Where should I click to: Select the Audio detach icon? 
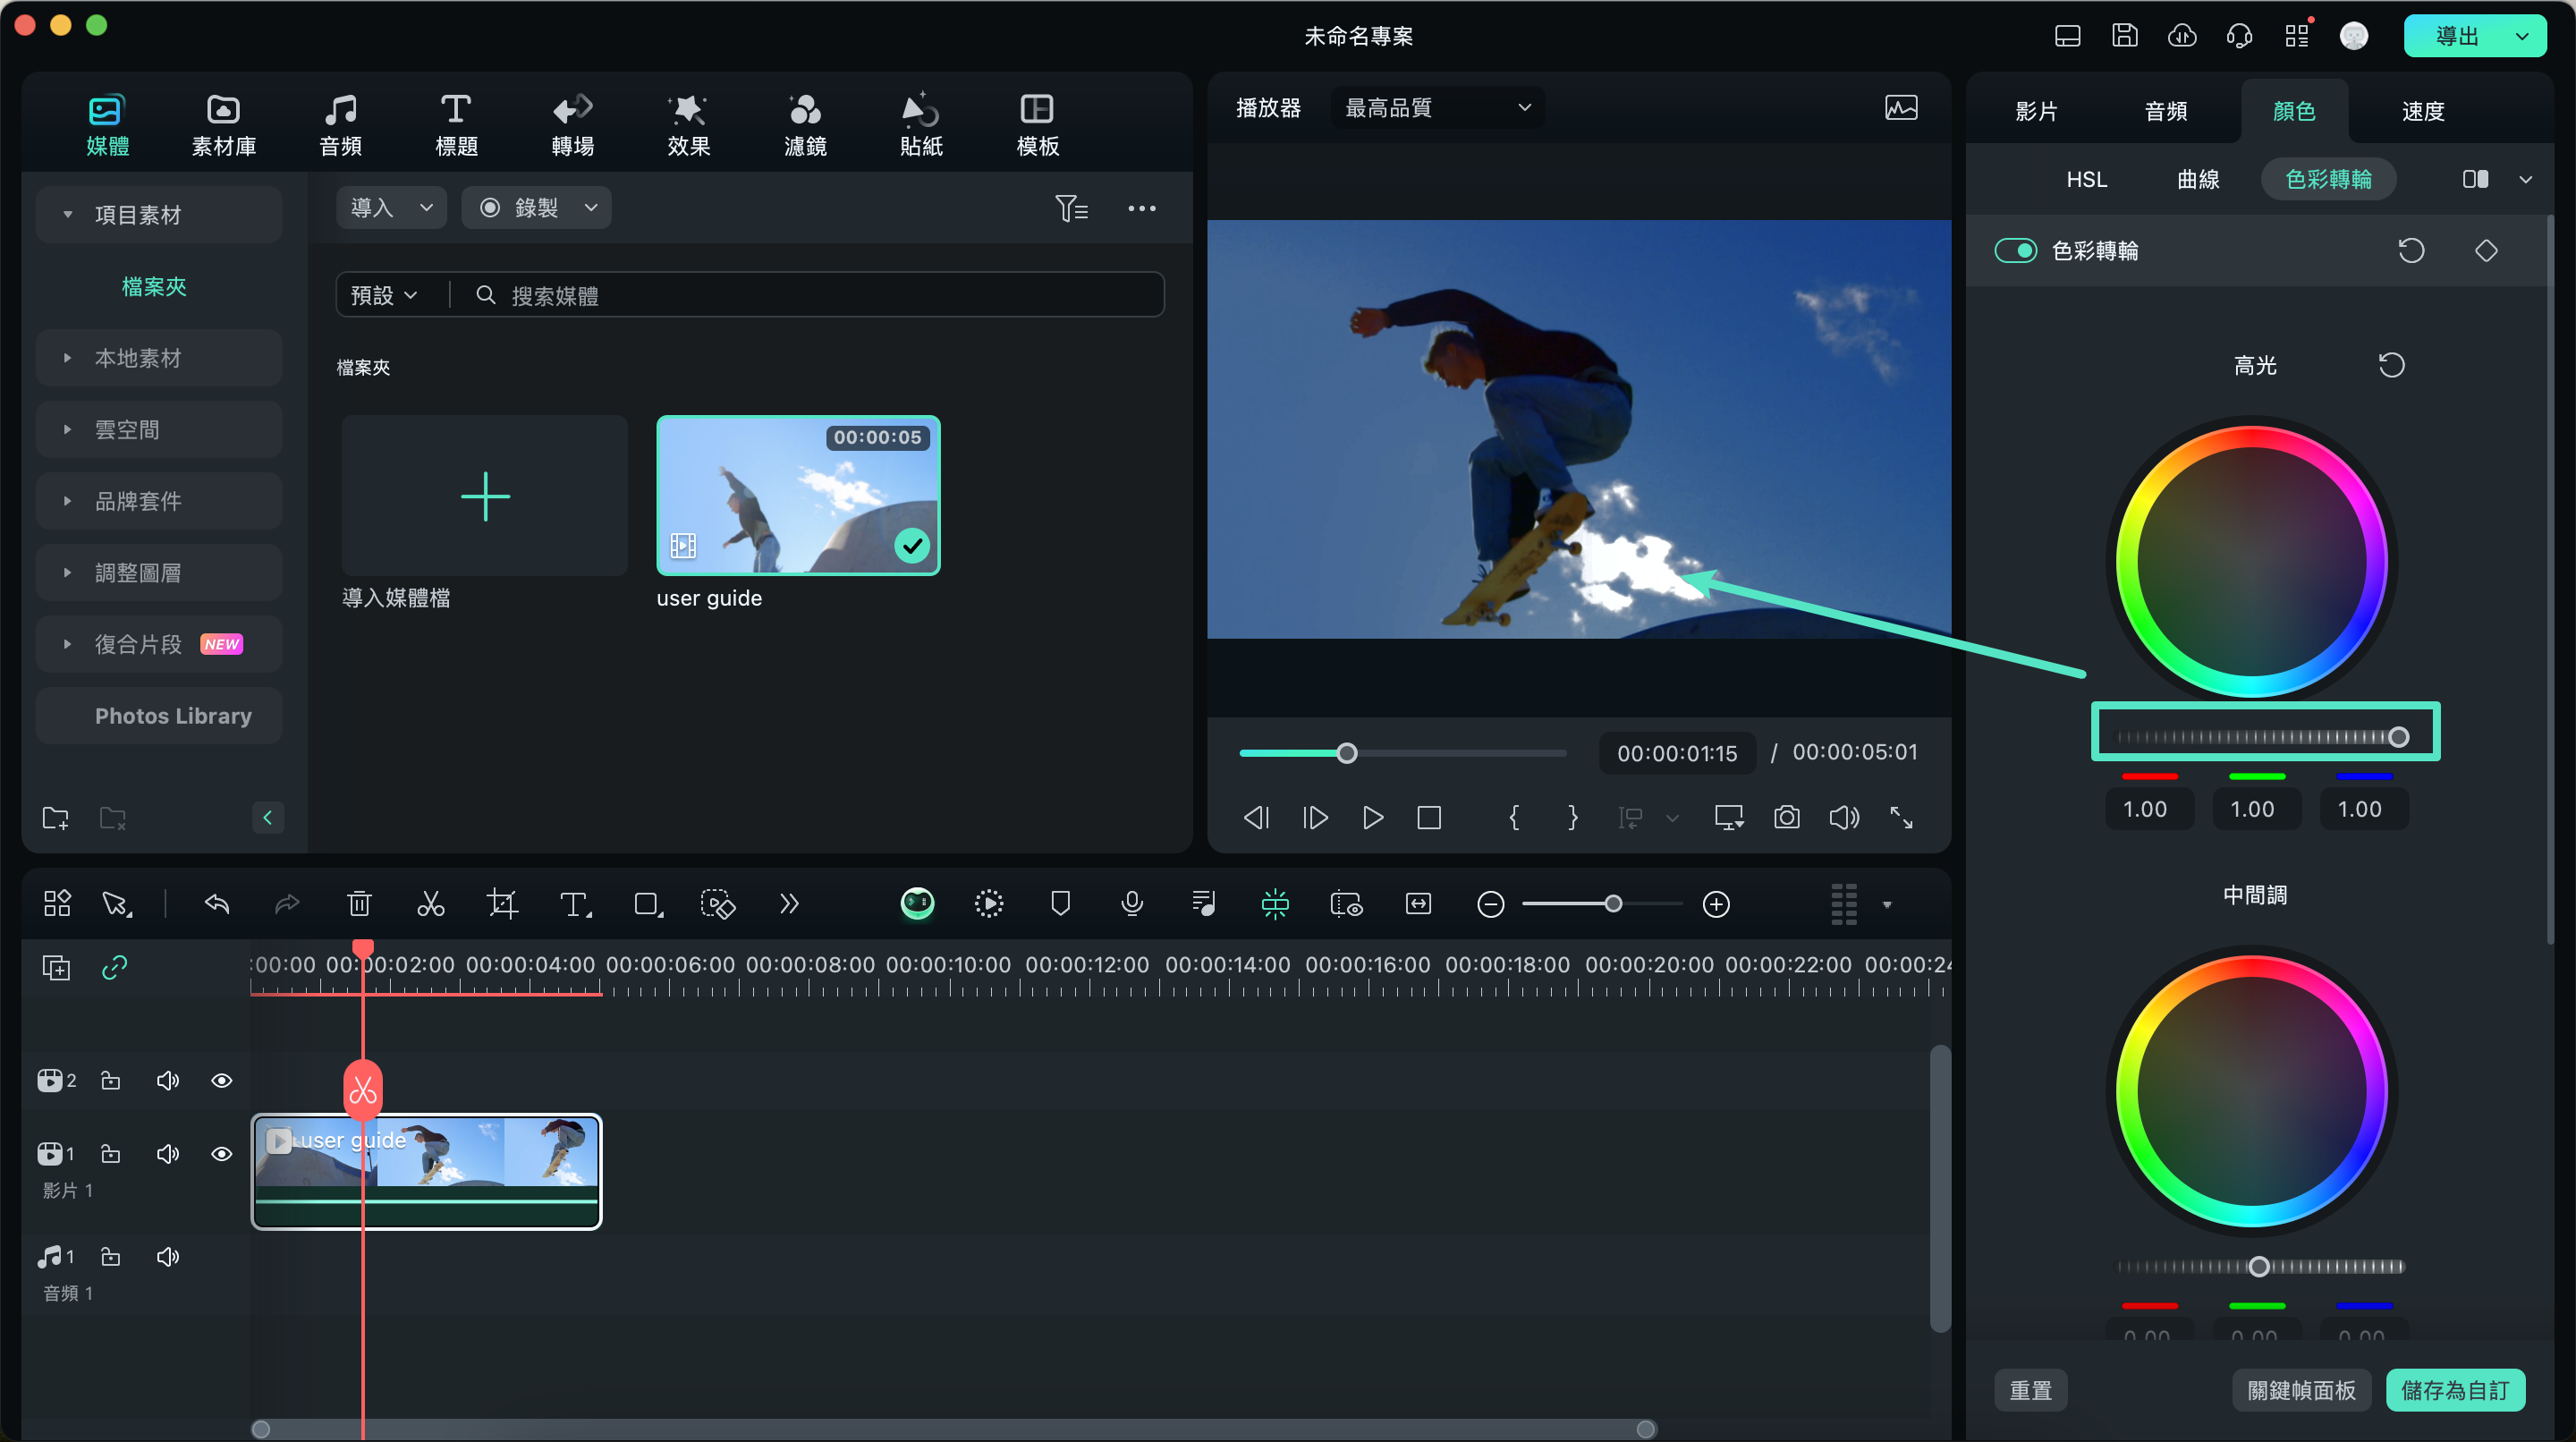tap(1201, 903)
